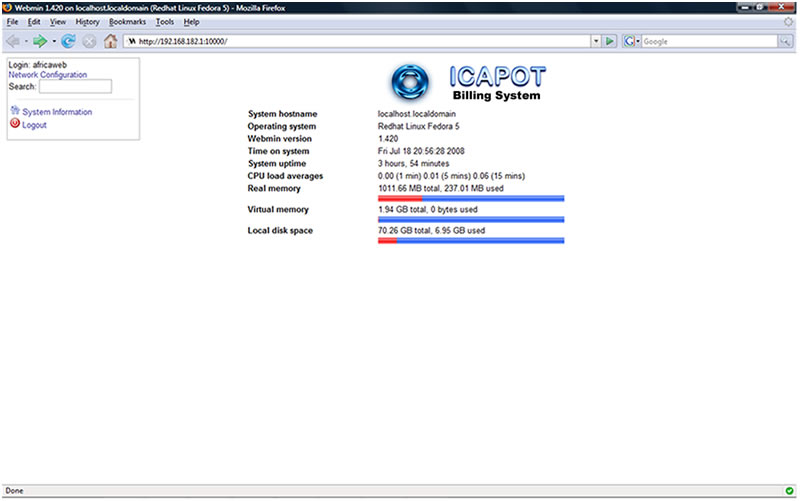The width and height of the screenshot is (800, 501).
Task: Click the Firefox icon in title bar
Action: coord(7,7)
